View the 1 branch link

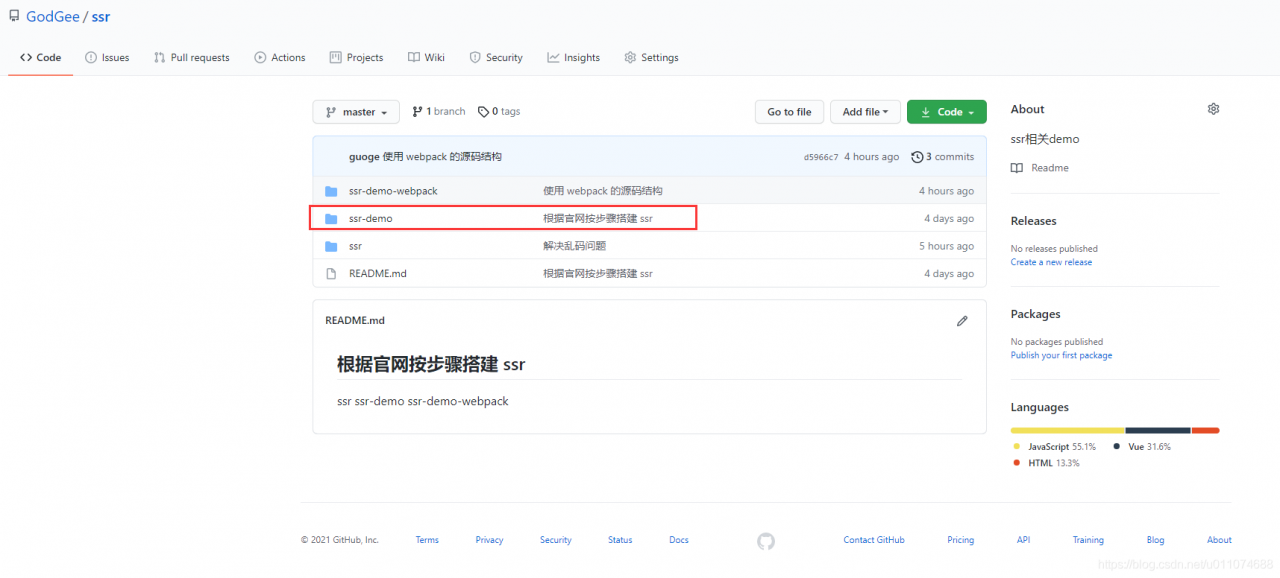(439, 112)
